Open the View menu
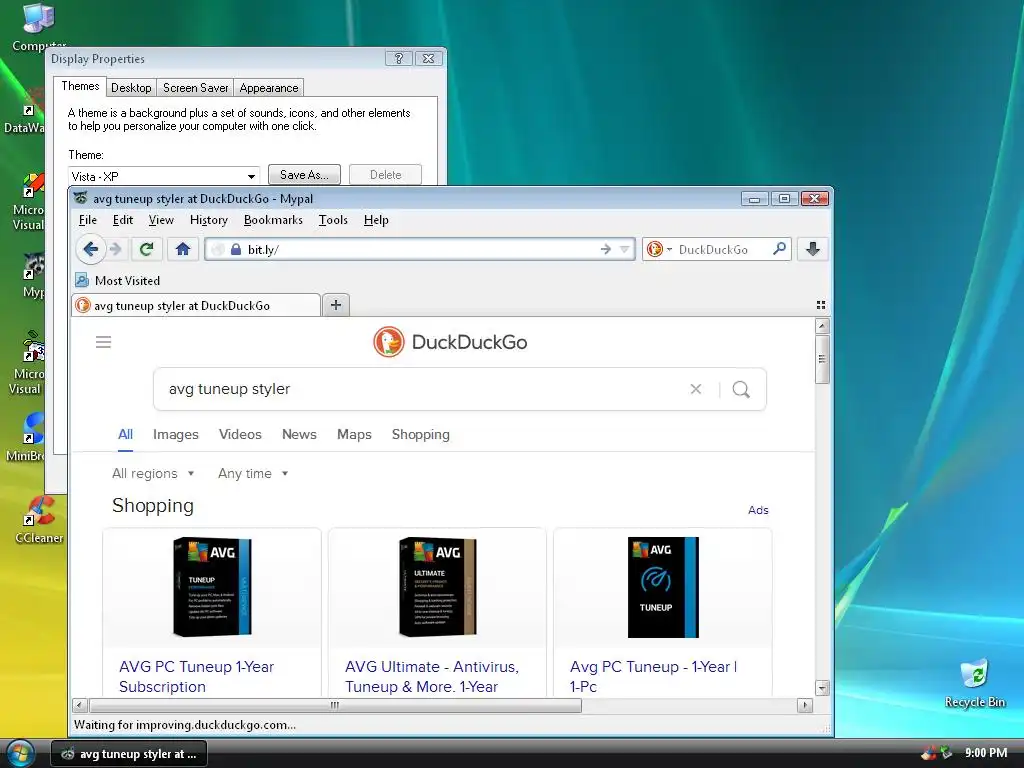The width and height of the screenshot is (1024, 768). click(161, 220)
